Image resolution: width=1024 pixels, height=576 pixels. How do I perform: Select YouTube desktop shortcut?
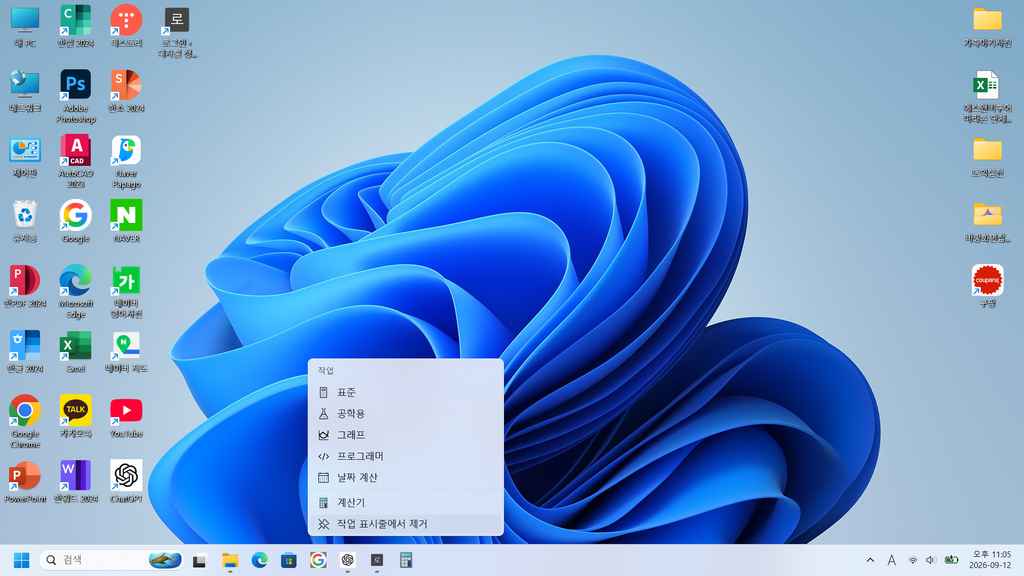pyautogui.click(x=126, y=417)
